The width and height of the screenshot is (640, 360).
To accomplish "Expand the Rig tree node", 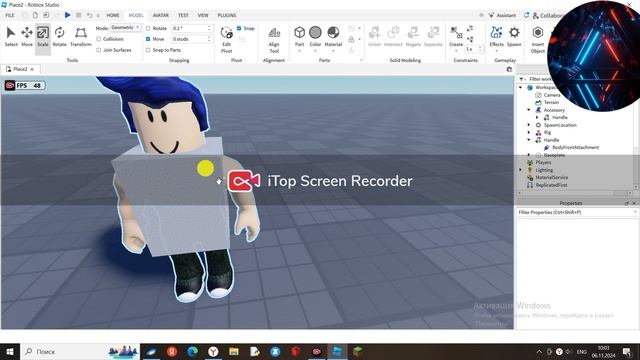I will coord(529,132).
